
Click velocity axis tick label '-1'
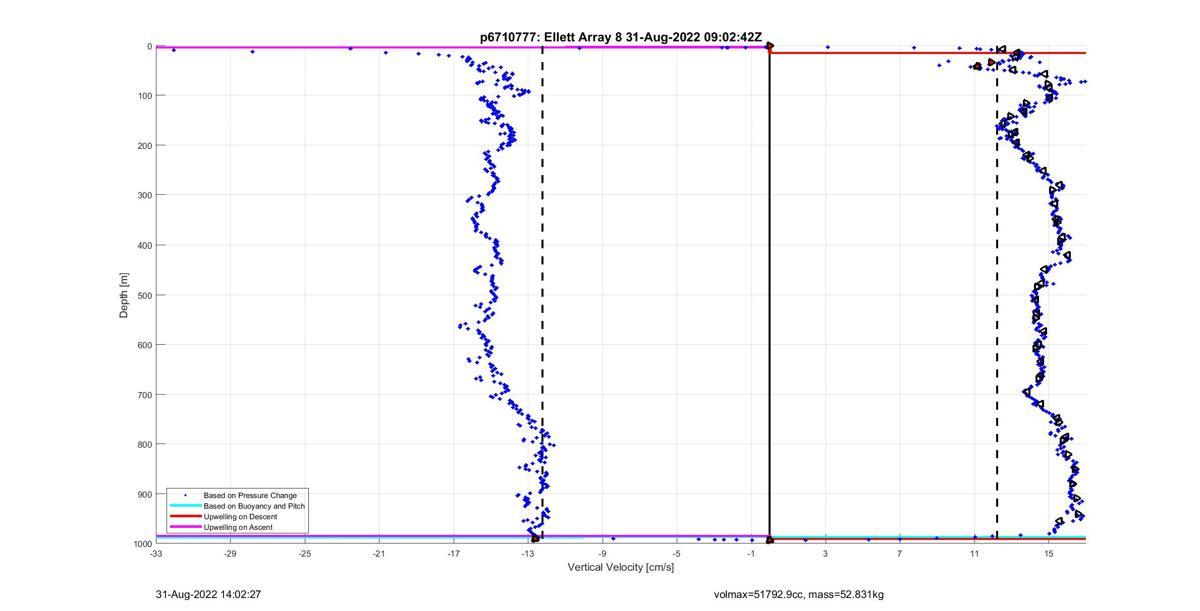click(x=751, y=553)
